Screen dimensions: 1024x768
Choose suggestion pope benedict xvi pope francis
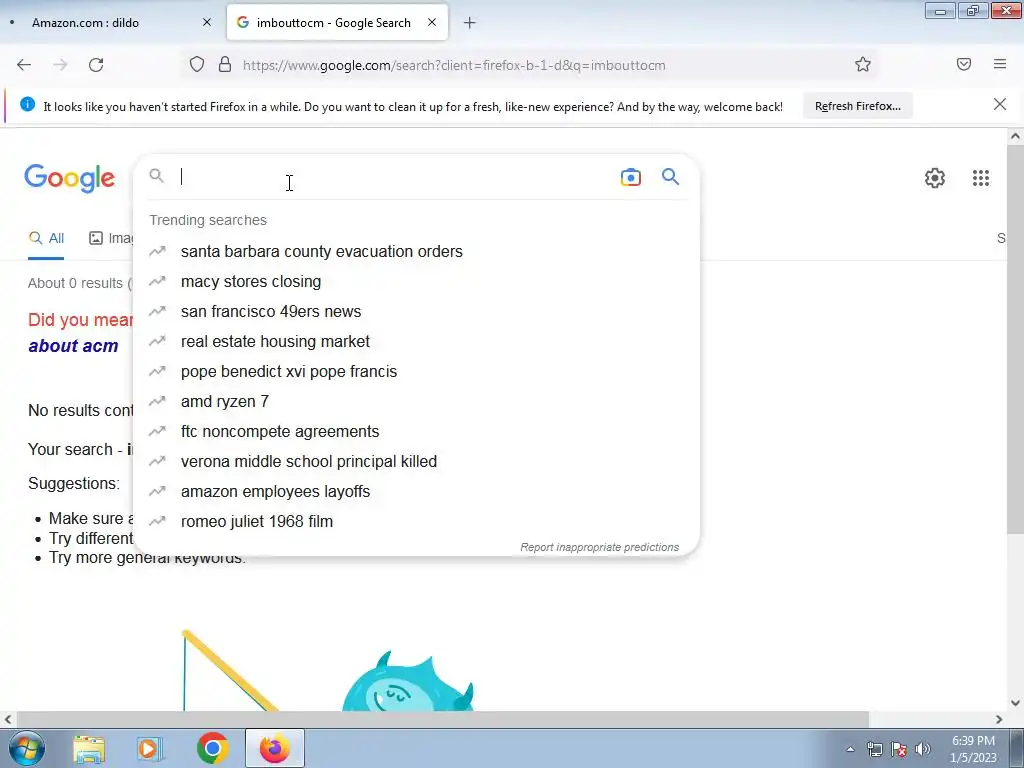416,372
